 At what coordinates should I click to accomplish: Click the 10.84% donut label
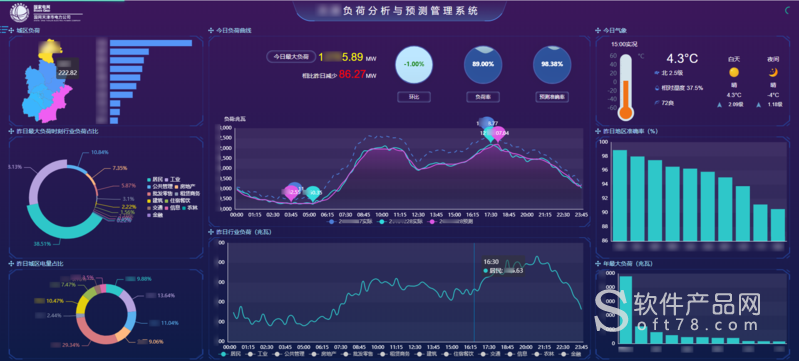tap(99, 152)
